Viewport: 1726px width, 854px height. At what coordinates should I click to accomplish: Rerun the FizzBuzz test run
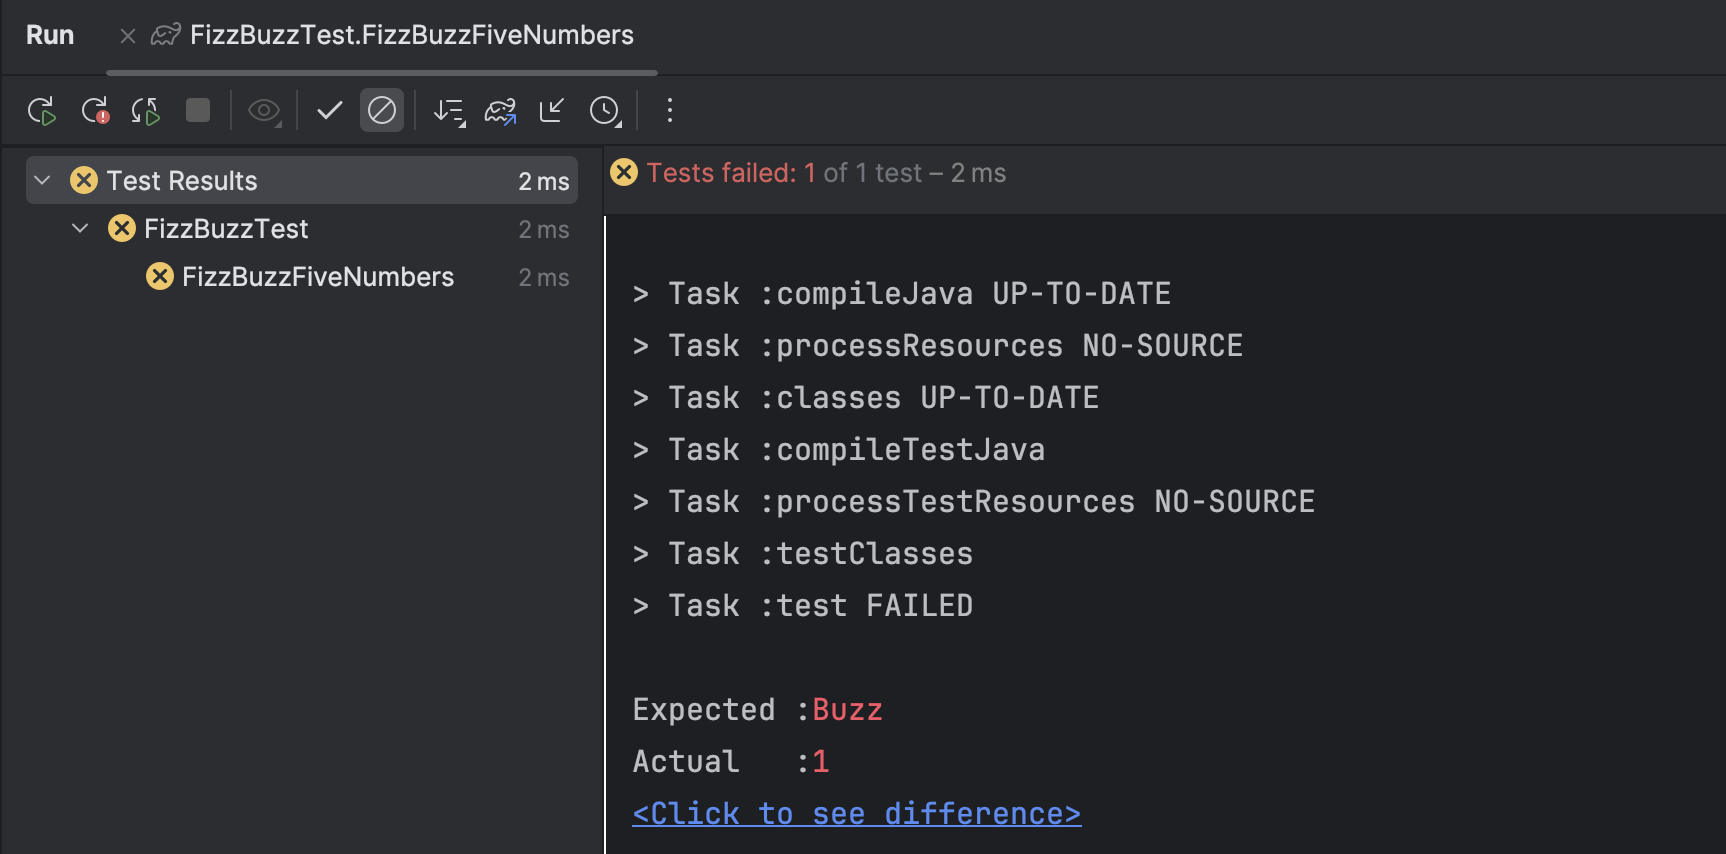(x=42, y=110)
